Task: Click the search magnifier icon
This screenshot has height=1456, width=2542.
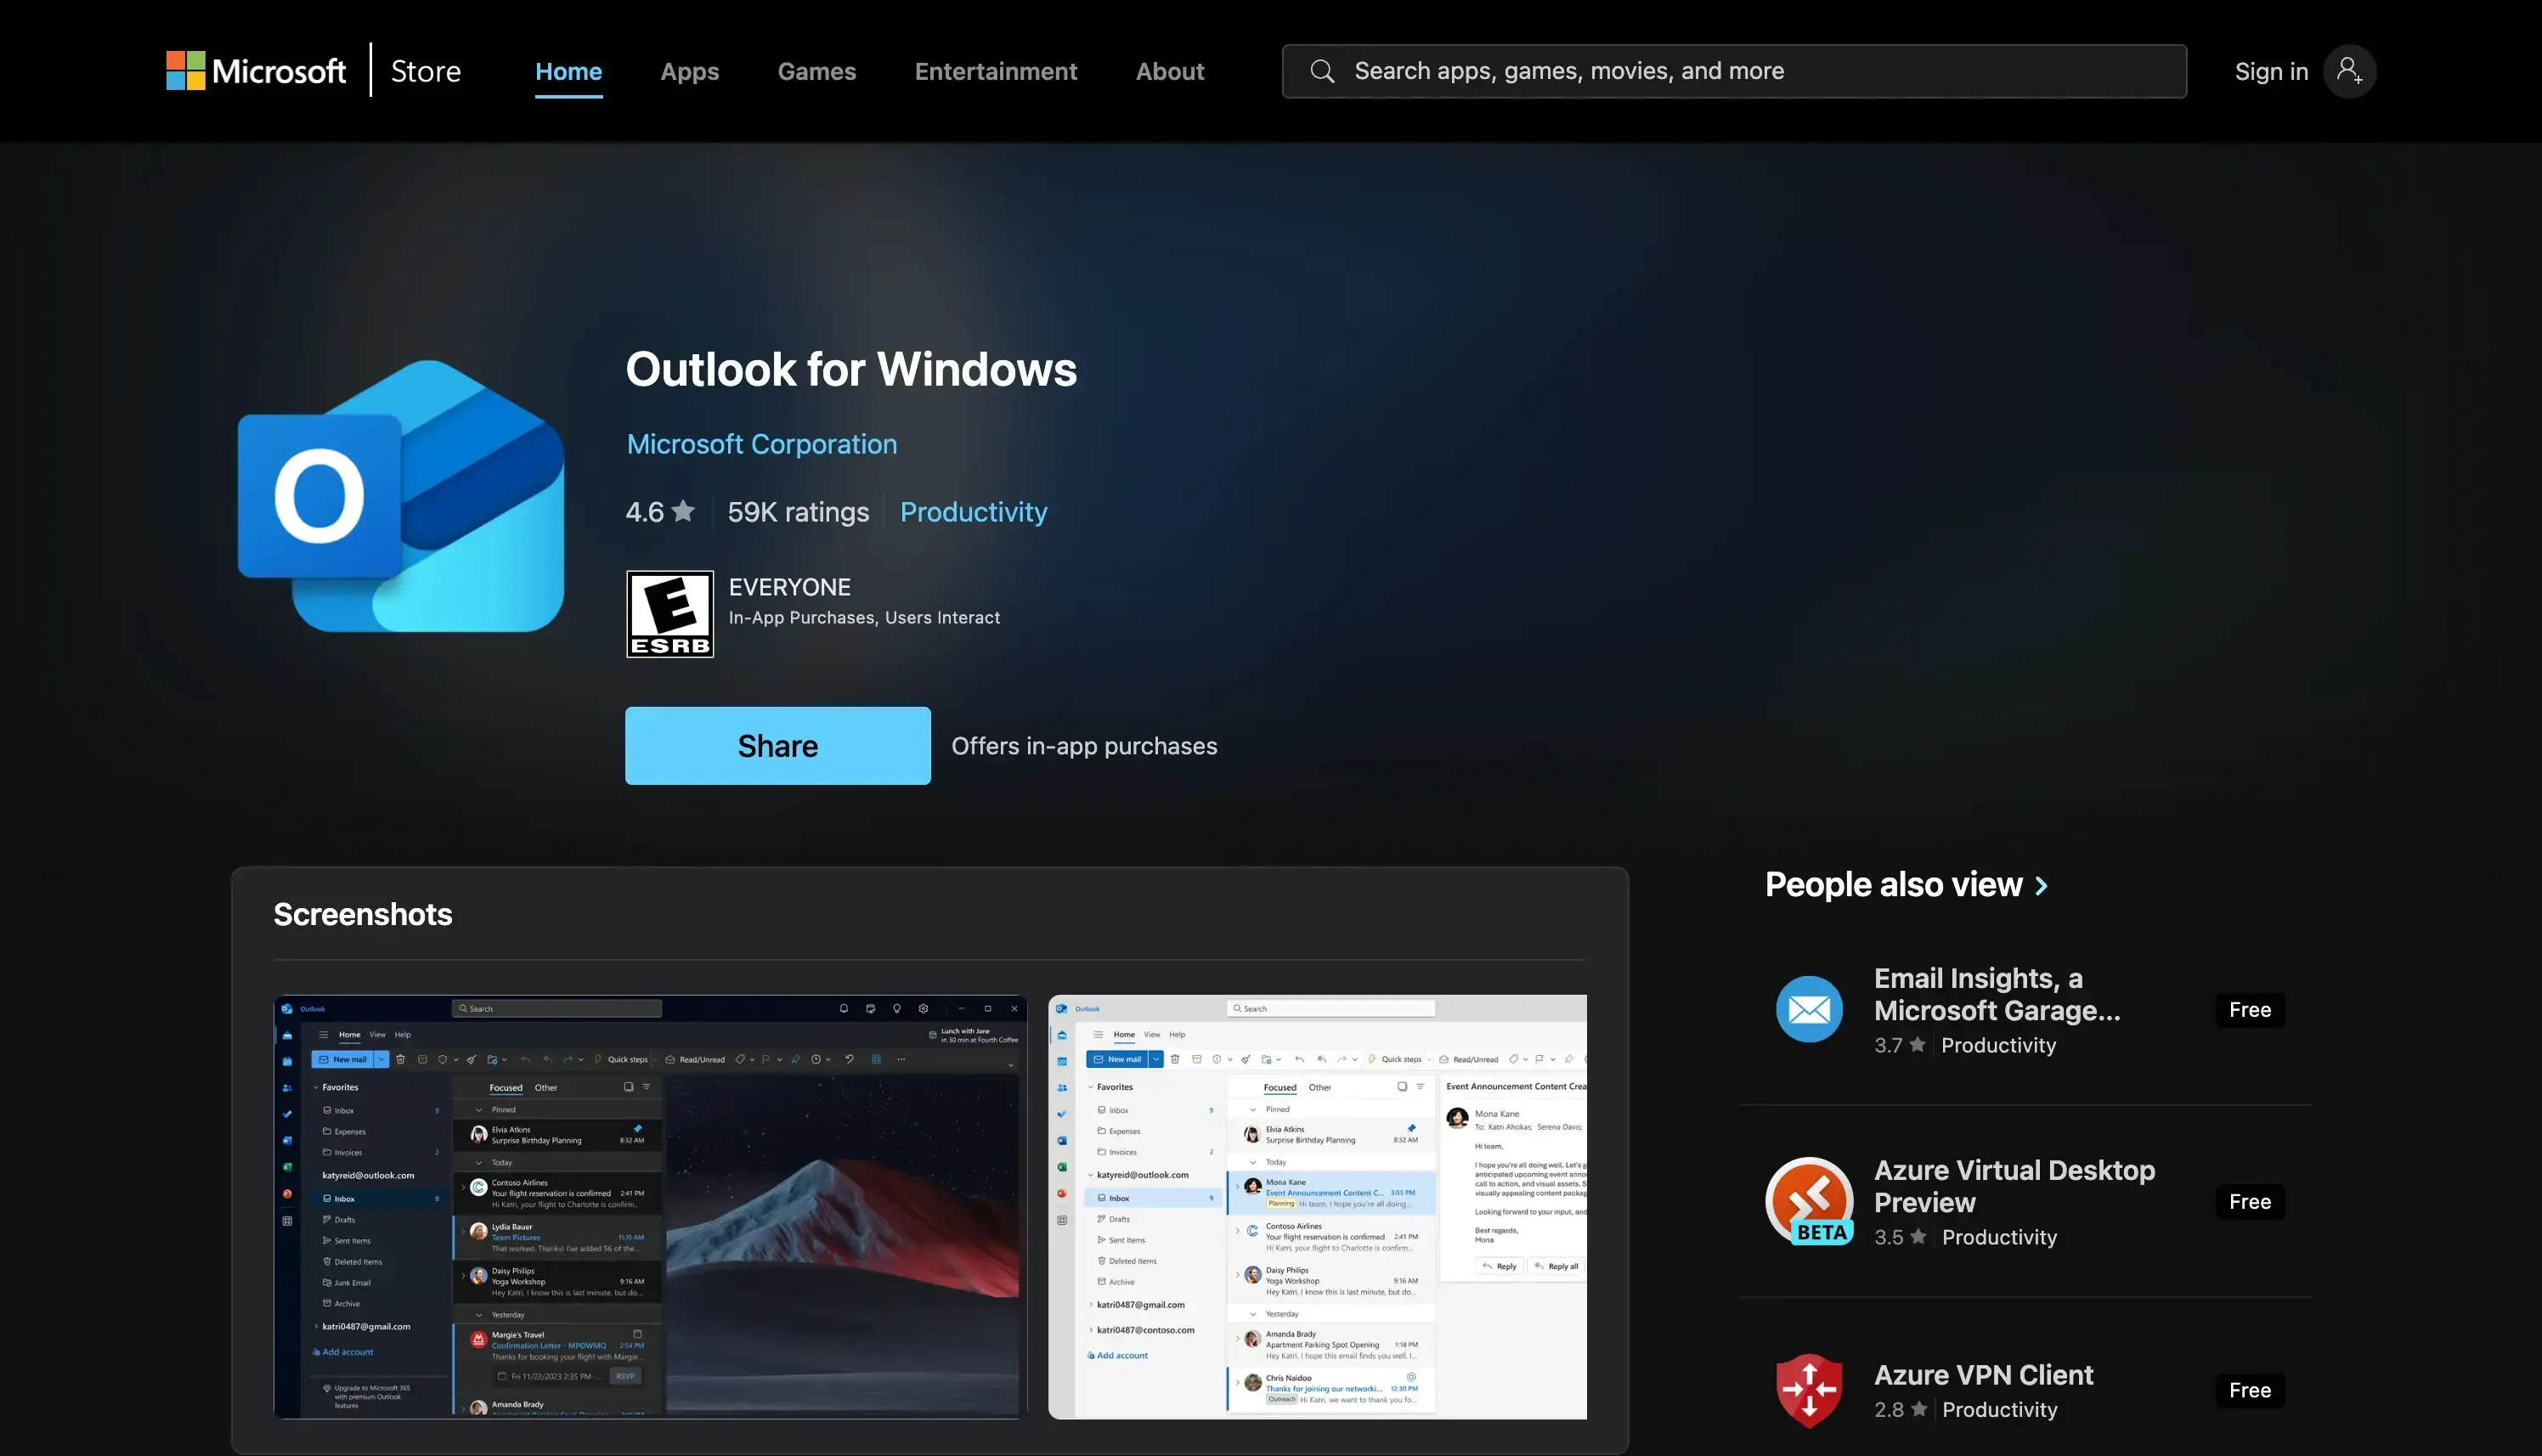Action: point(1322,70)
